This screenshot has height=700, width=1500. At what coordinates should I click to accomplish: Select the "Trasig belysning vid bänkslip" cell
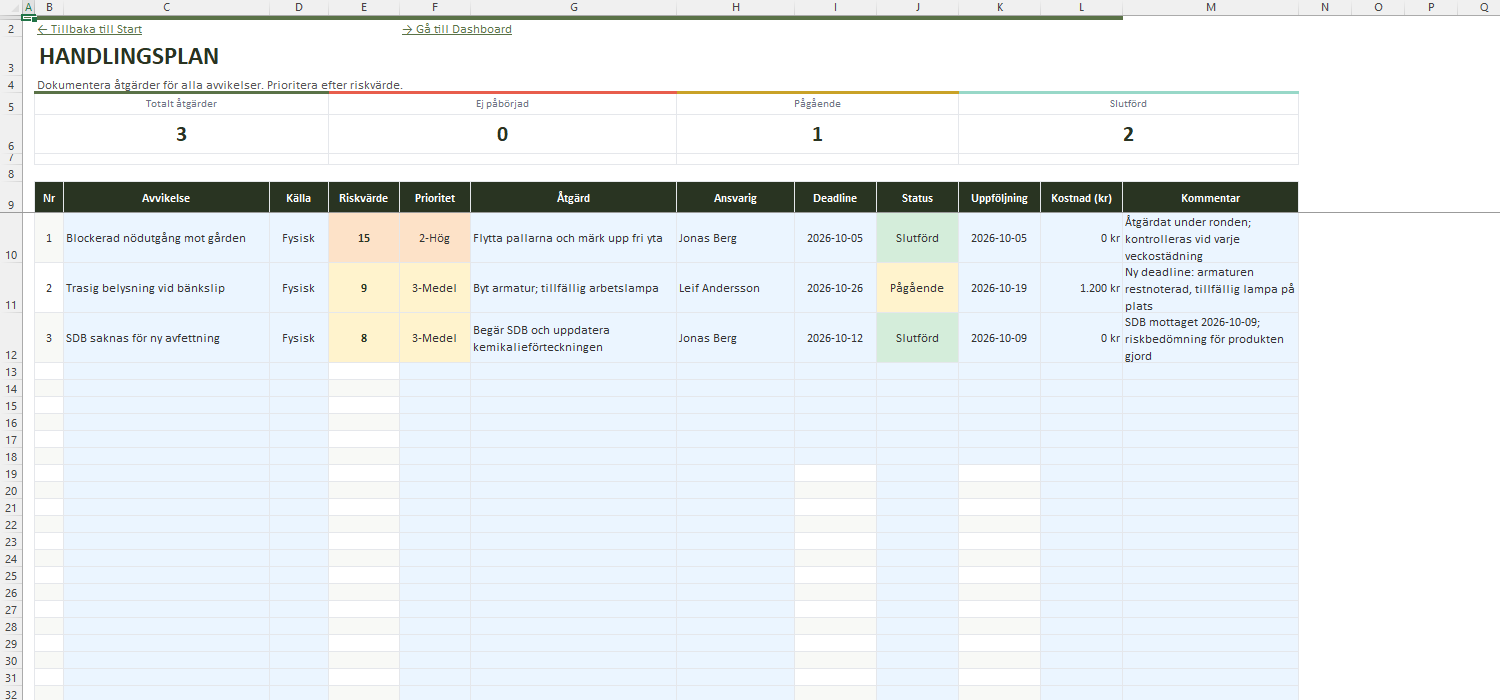[x=167, y=288]
